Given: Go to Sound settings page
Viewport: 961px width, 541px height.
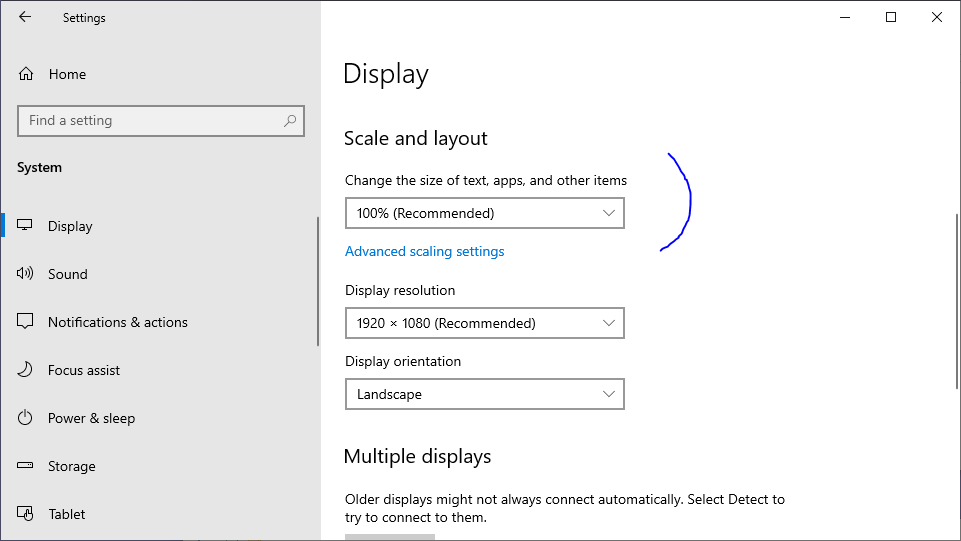Looking at the screenshot, I should pos(68,274).
